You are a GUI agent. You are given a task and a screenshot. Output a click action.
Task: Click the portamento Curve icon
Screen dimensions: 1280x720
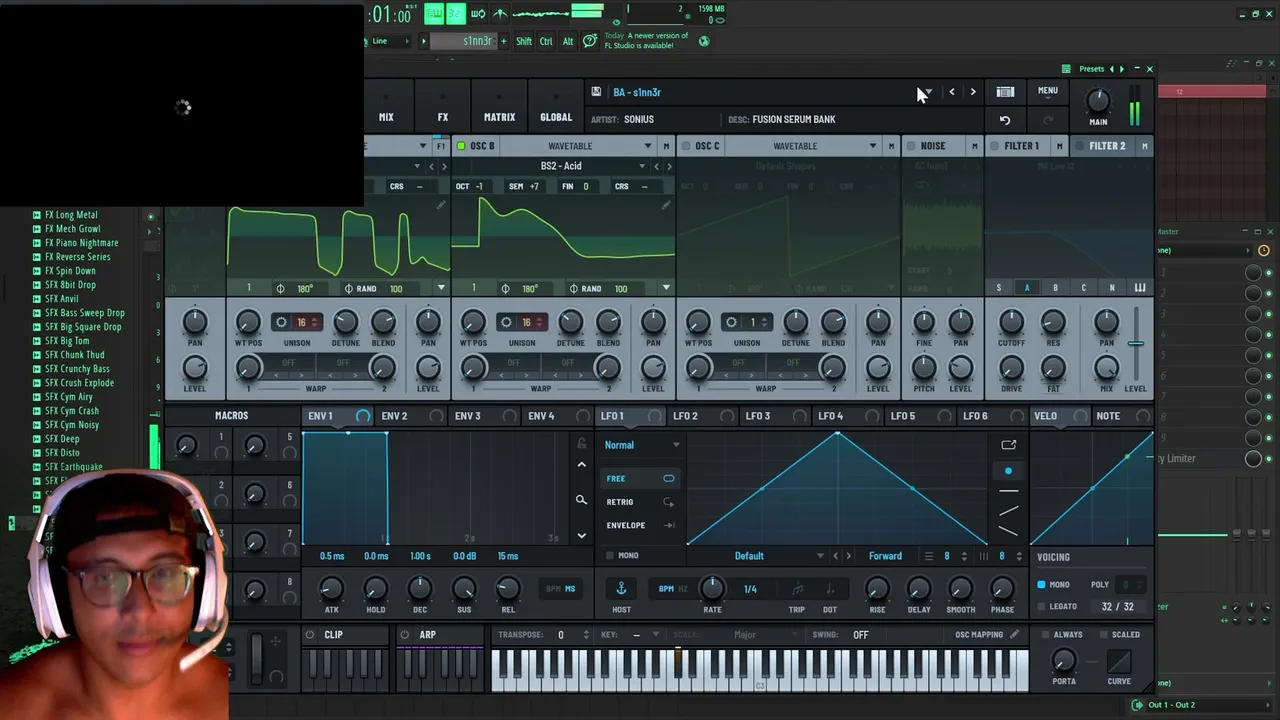[x=1119, y=661]
